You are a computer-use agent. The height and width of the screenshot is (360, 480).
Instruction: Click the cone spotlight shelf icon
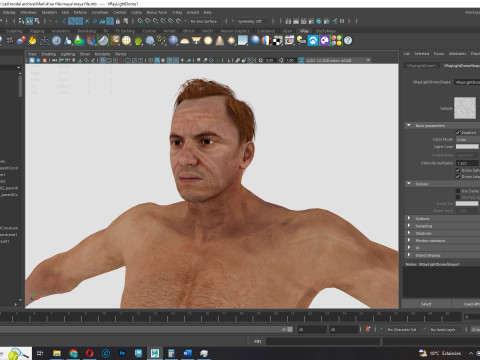point(220,41)
